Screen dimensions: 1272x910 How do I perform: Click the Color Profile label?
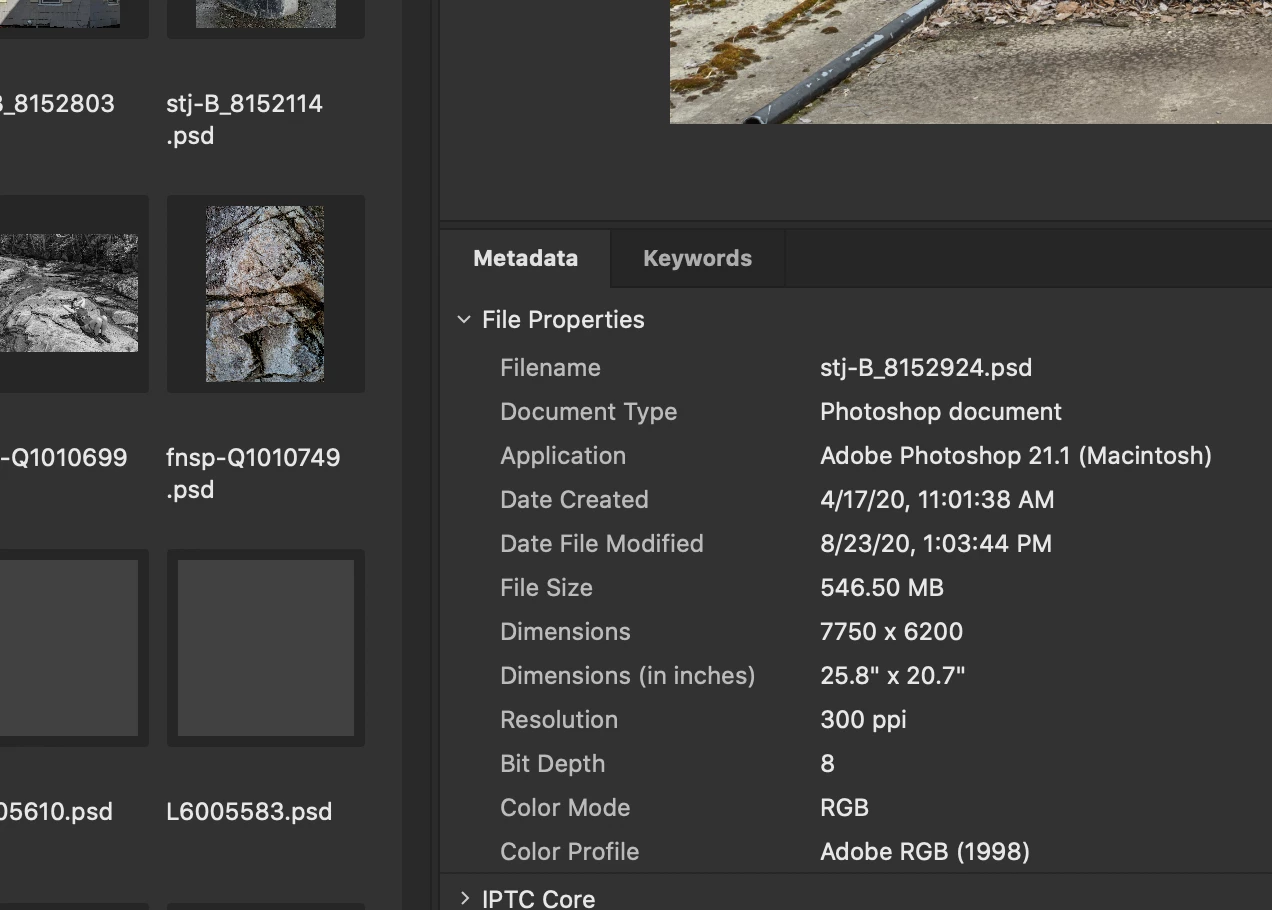(569, 852)
